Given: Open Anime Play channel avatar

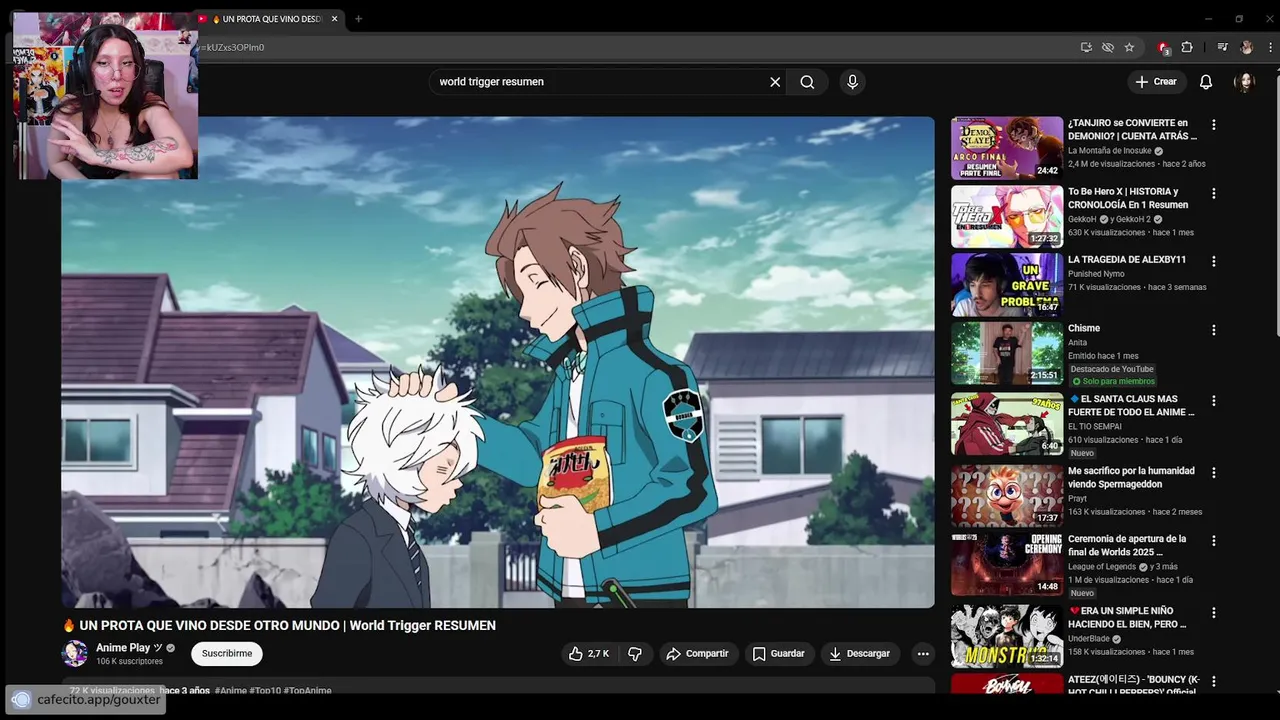Looking at the screenshot, I should pos(75,654).
